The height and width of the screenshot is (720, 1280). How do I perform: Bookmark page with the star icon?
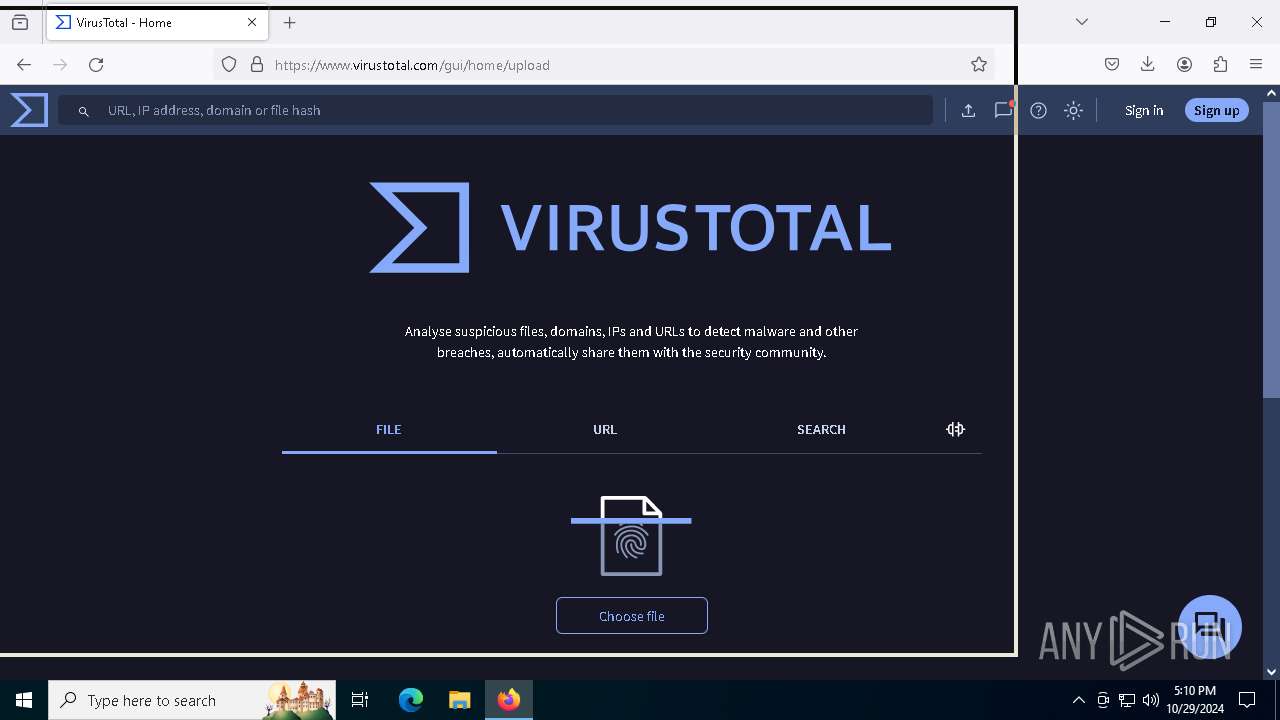979,65
